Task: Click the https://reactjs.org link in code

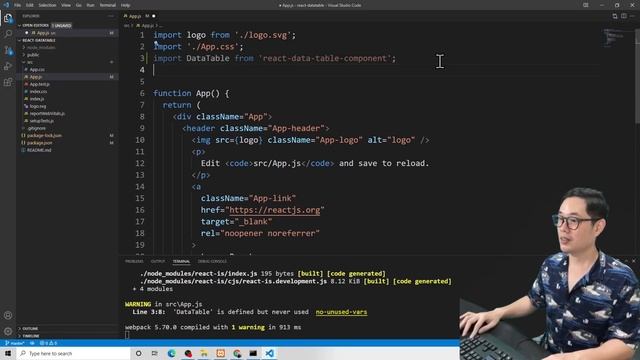Action: tap(275, 210)
